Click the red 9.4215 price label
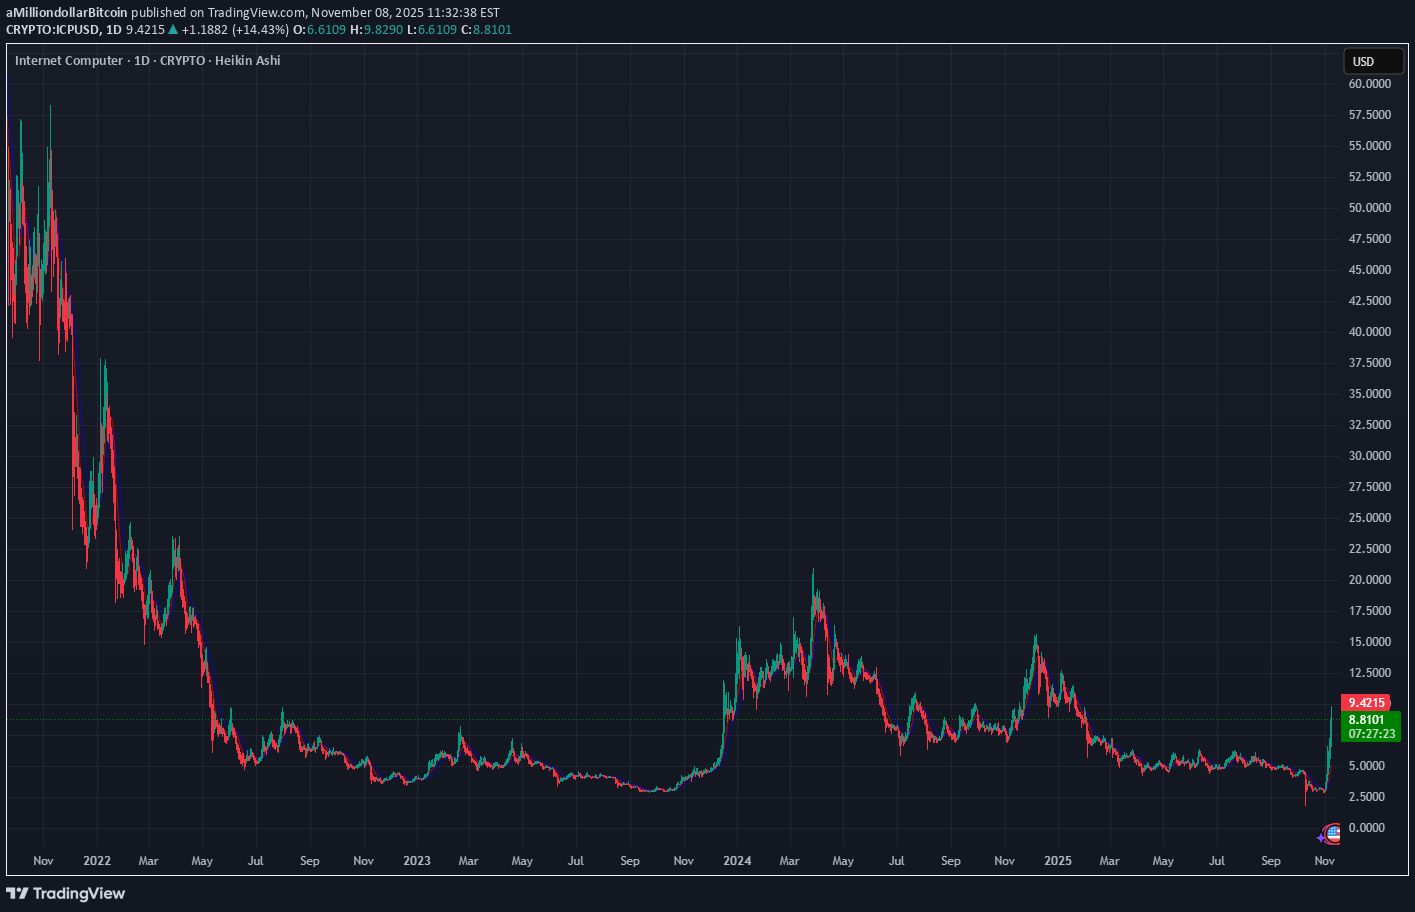The image size is (1415, 912). [x=1366, y=703]
